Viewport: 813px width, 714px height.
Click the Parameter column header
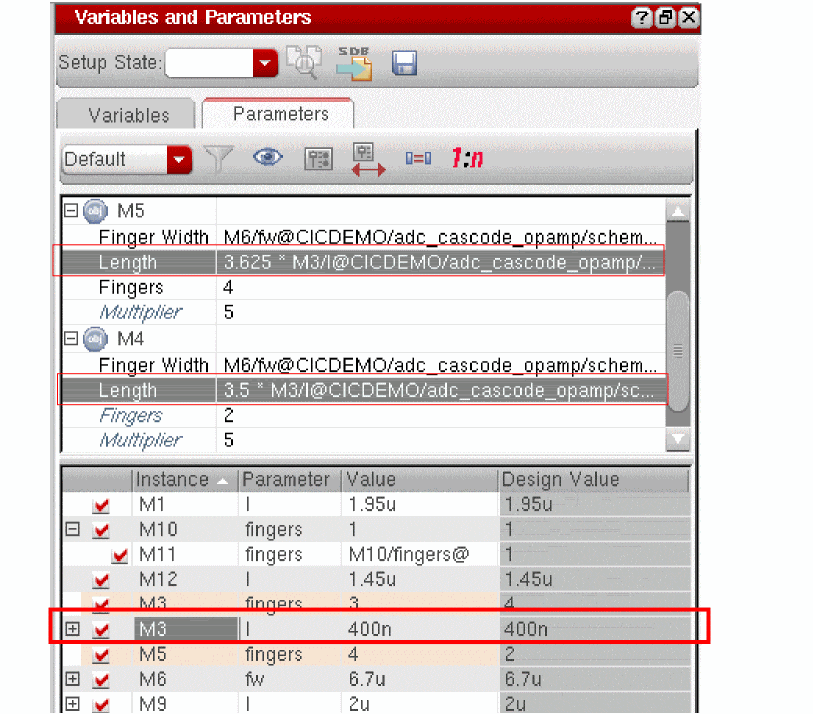click(289, 480)
